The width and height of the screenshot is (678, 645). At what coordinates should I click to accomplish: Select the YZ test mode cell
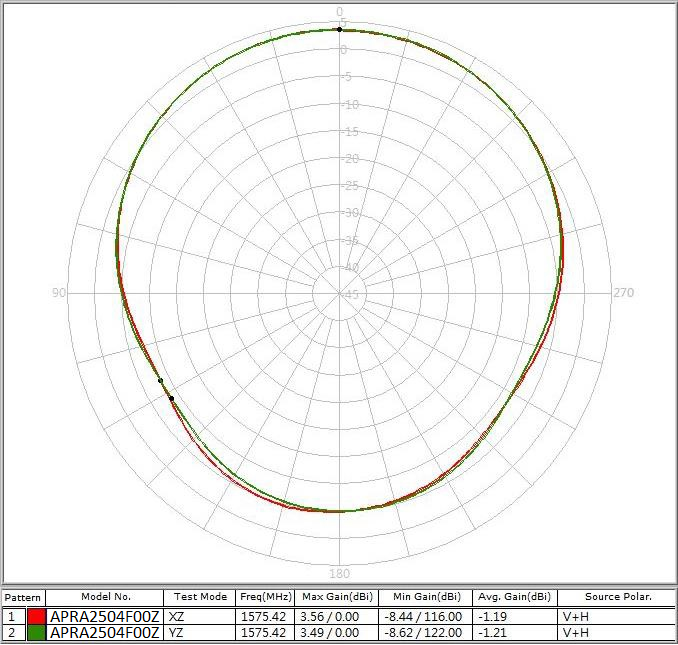click(x=177, y=633)
